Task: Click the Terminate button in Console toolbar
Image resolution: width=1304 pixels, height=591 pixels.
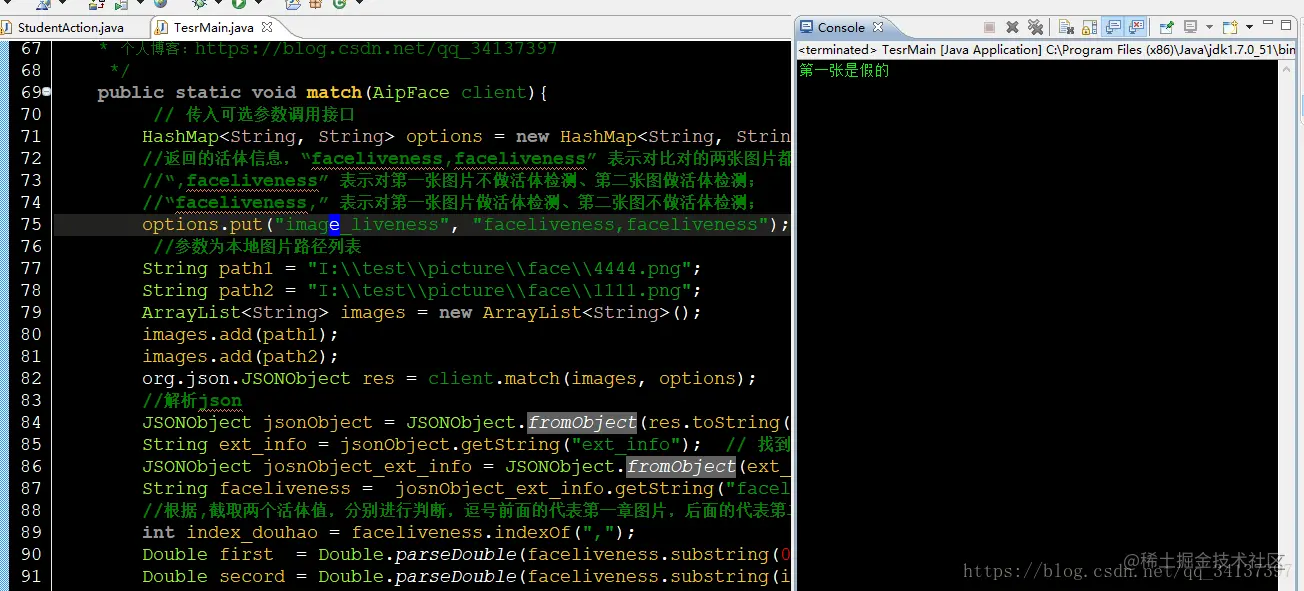Action: 989,27
